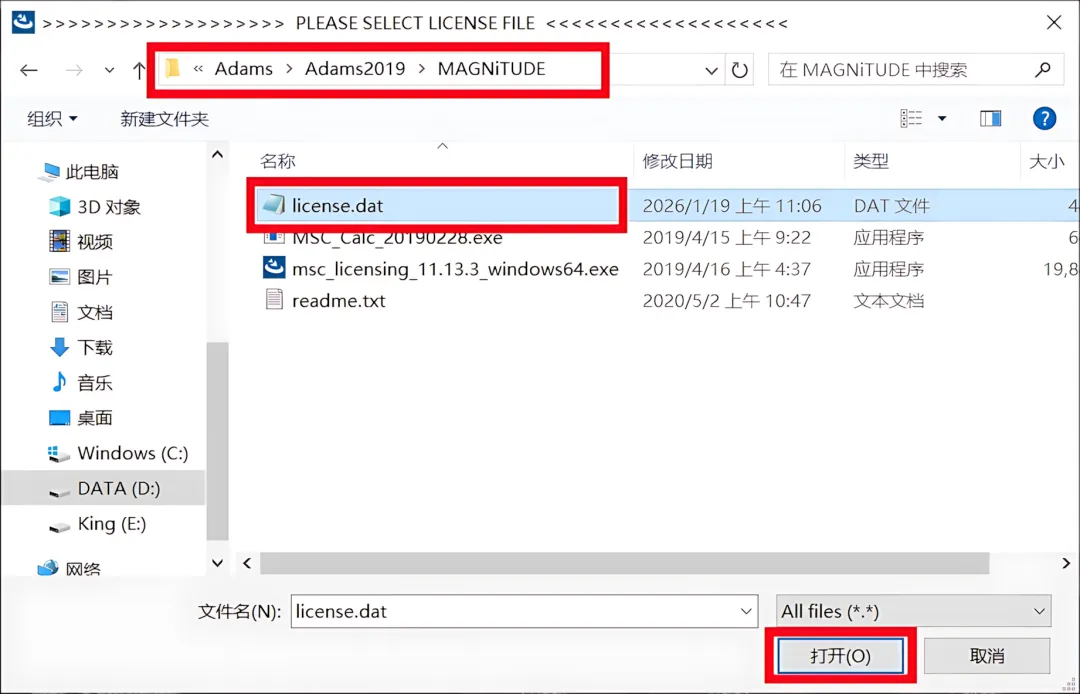Viewport: 1080px width, 694px height.
Task: Select King (E:) drive
Action: [98, 524]
